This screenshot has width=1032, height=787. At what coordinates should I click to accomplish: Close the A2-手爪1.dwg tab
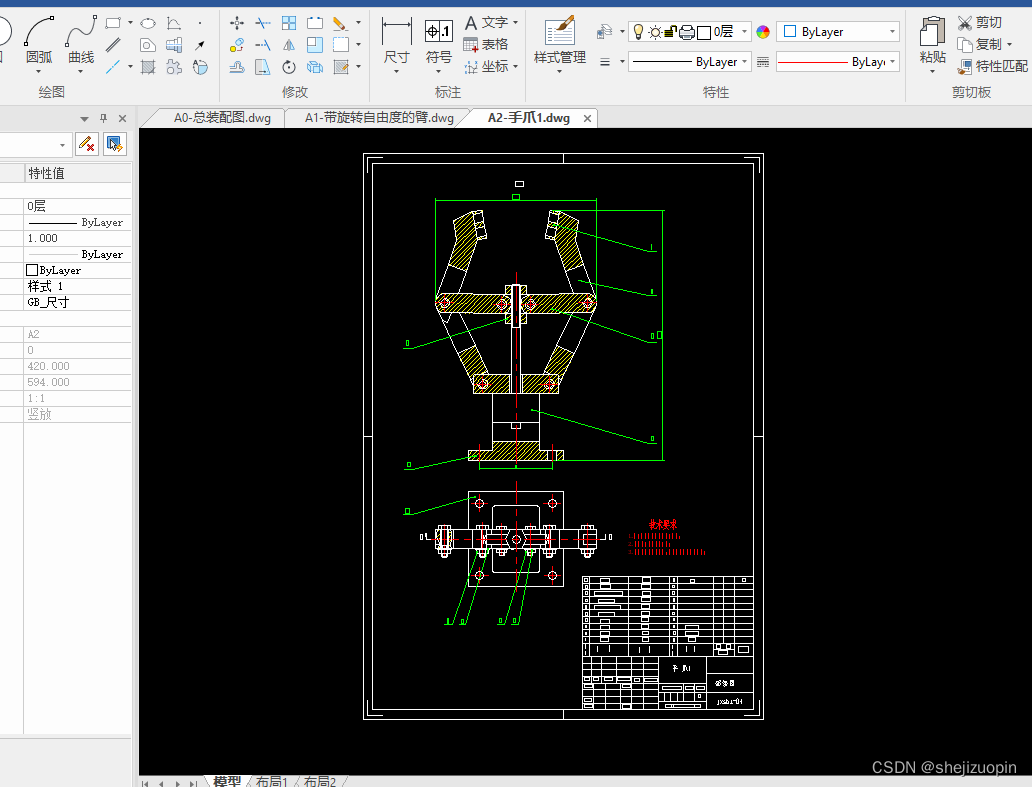[587, 118]
